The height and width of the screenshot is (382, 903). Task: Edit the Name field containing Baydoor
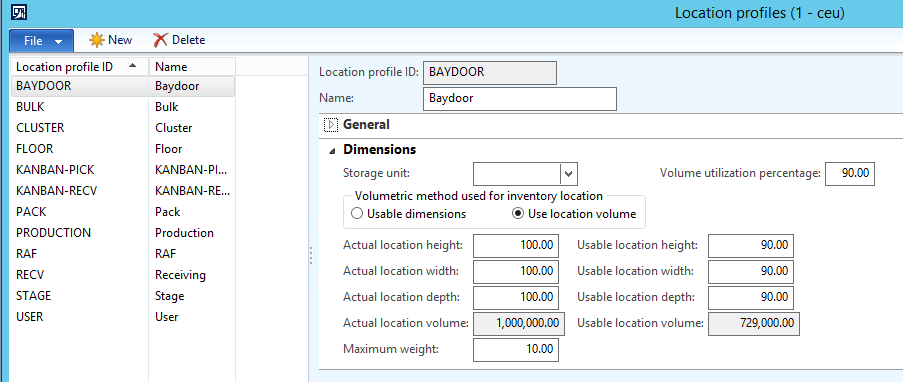[x=519, y=99]
